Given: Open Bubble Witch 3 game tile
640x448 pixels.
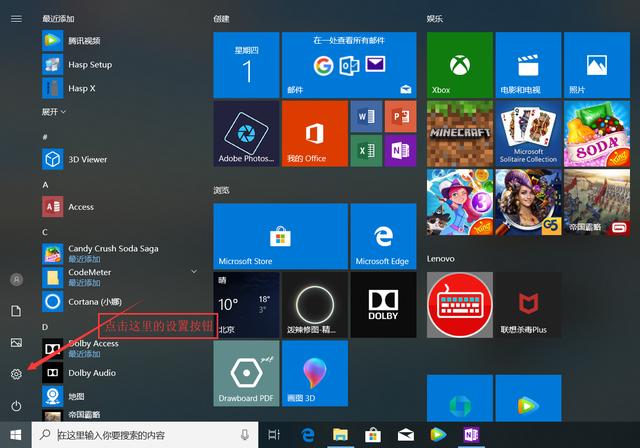Looking at the screenshot, I should click(460, 202).
